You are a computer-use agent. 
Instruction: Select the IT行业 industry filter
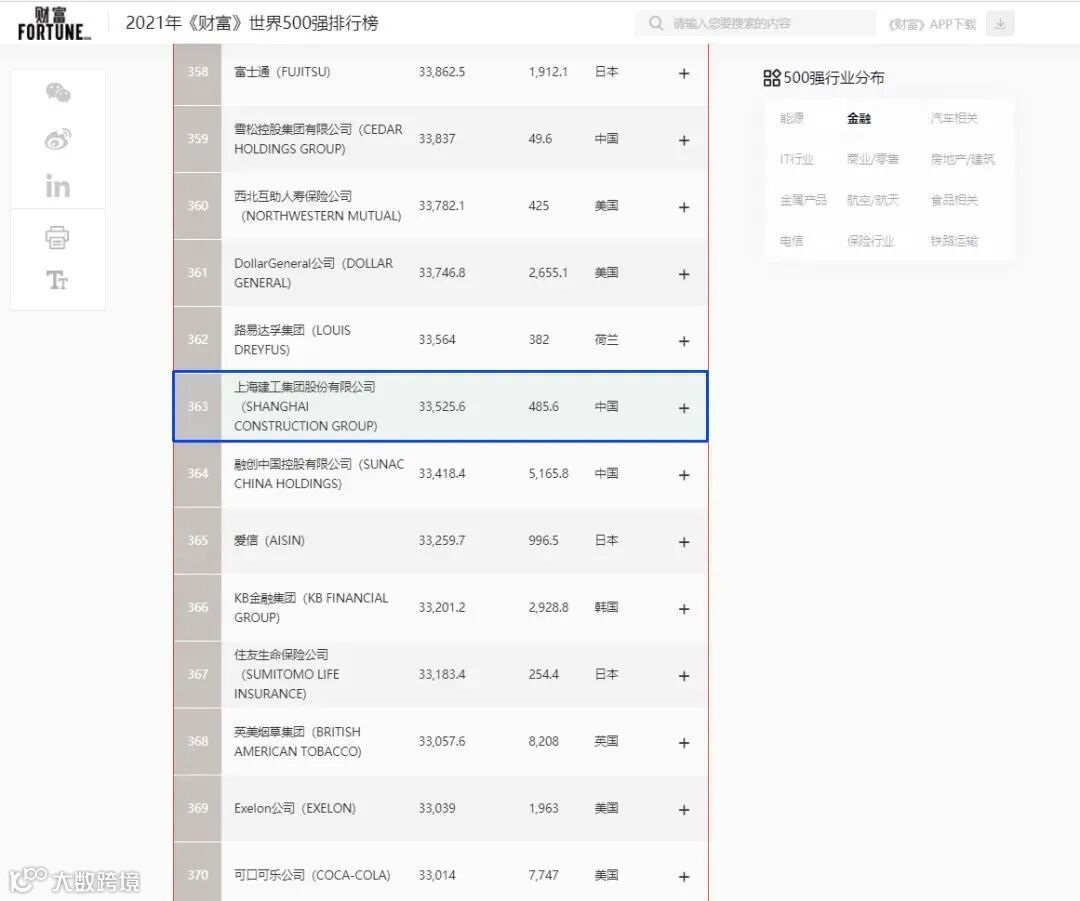click(x=797, y=159)
